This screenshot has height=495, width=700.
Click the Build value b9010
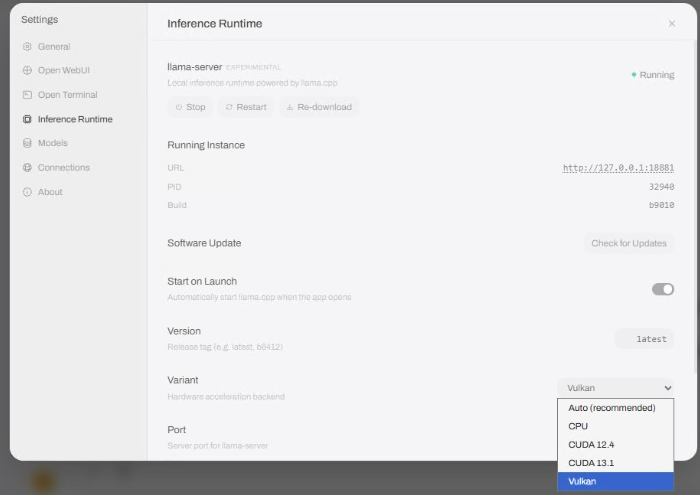tap(662, 205)
